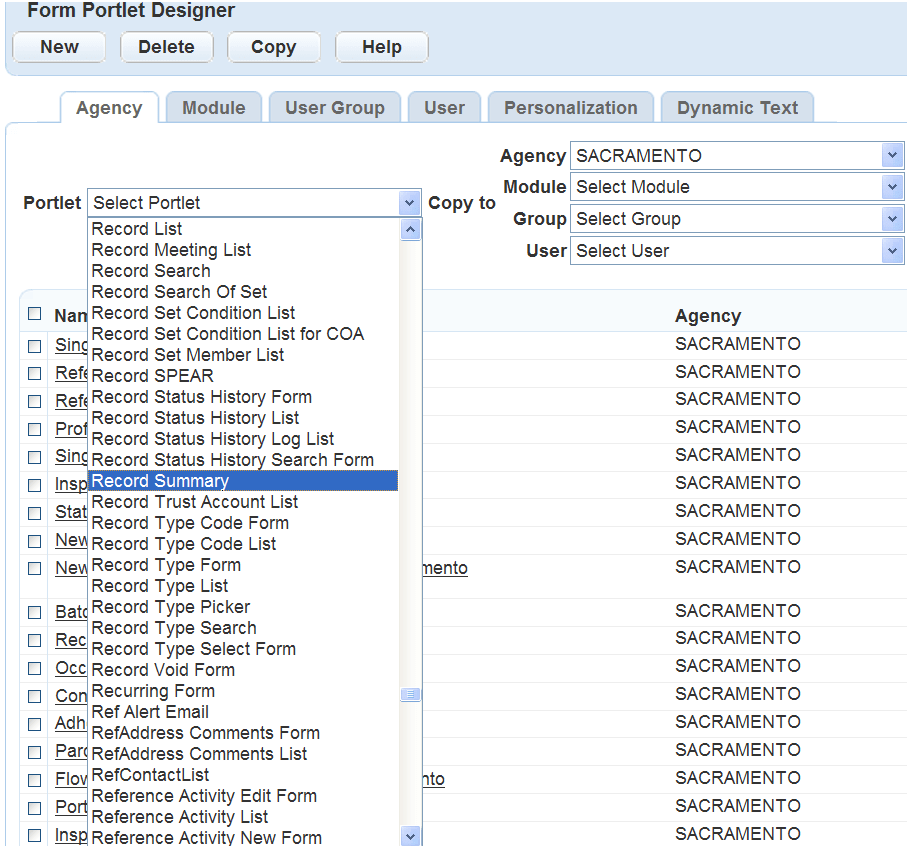The width and height of the screenshot is (907, 846).
Task: Select the Dynamic Text tab
Action: pos(737,108)
